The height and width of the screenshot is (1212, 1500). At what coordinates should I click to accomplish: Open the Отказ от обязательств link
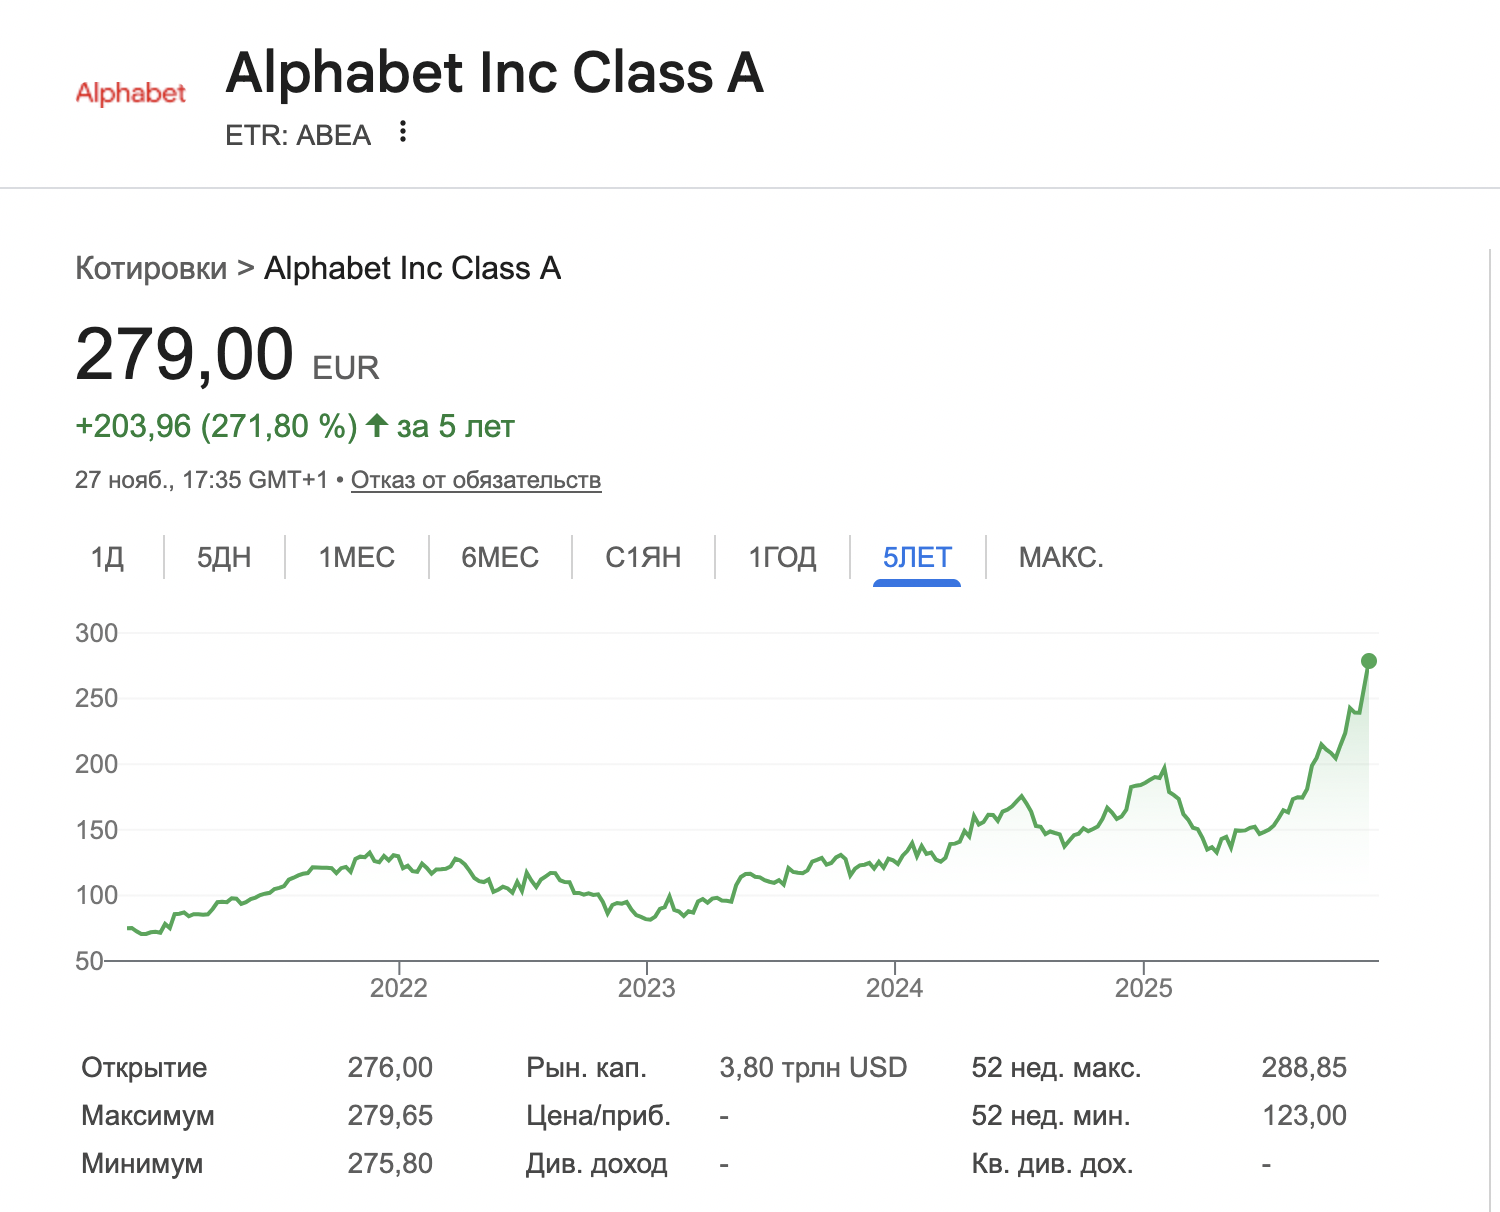[x=476, y=480]
